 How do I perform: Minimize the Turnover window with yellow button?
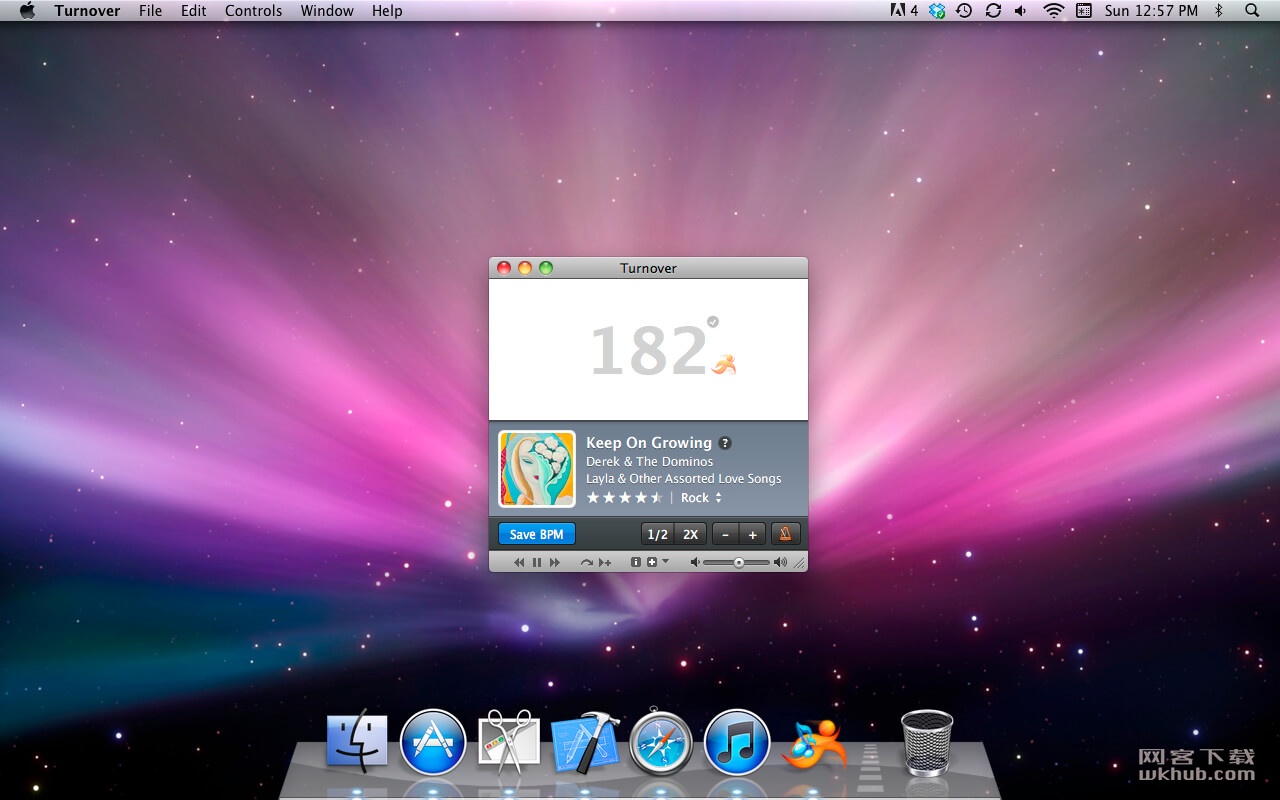[x=525, y=268]
